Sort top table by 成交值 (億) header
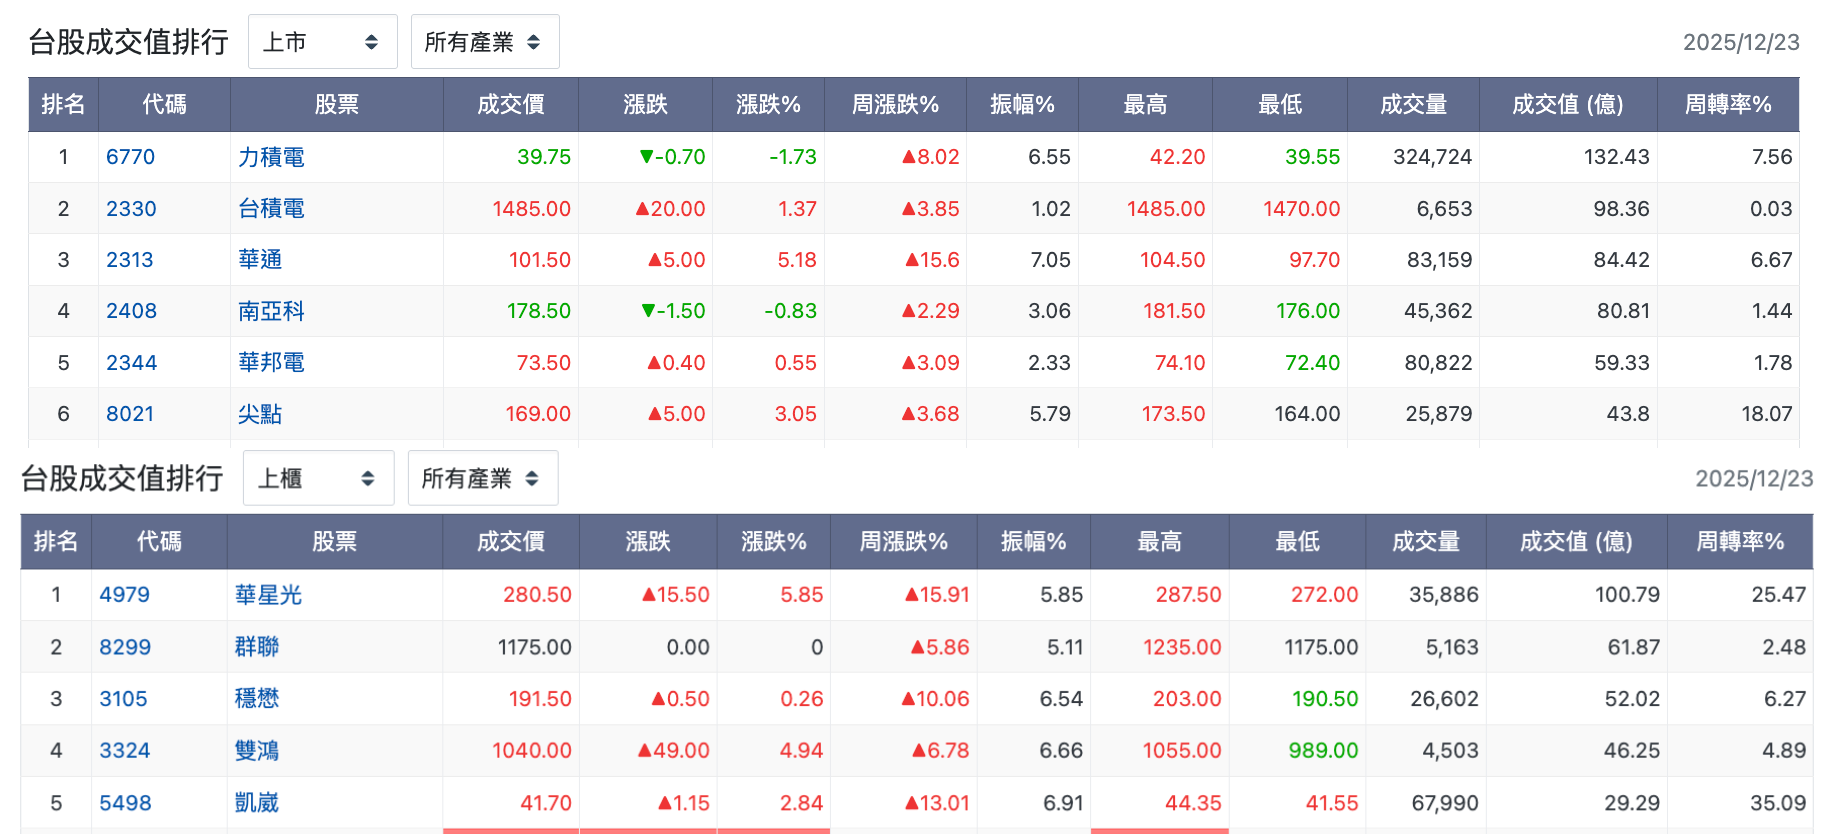This screenshot has height=834, width=1834. point(1568,104)
